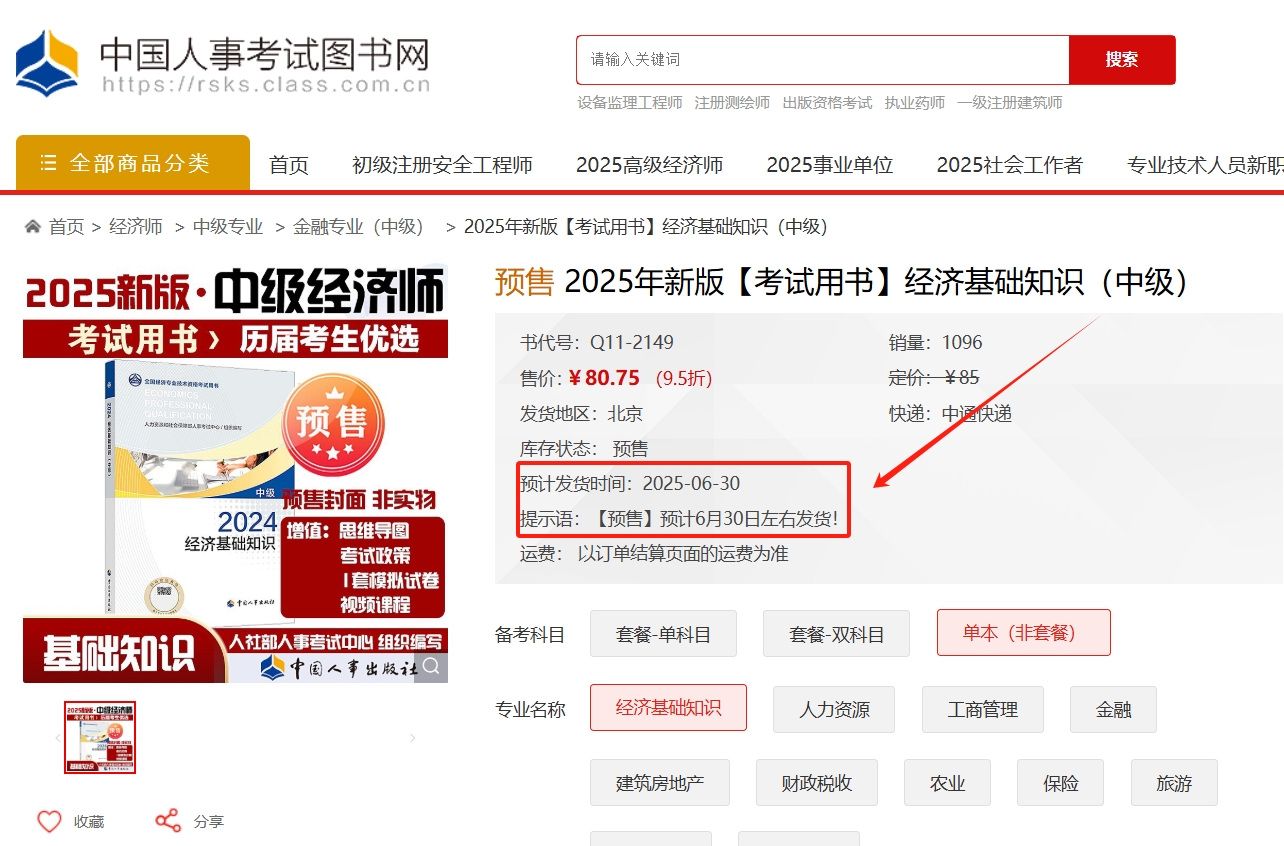
Task: Show previous thumbnail with left arrow
Action: (57, 738)
